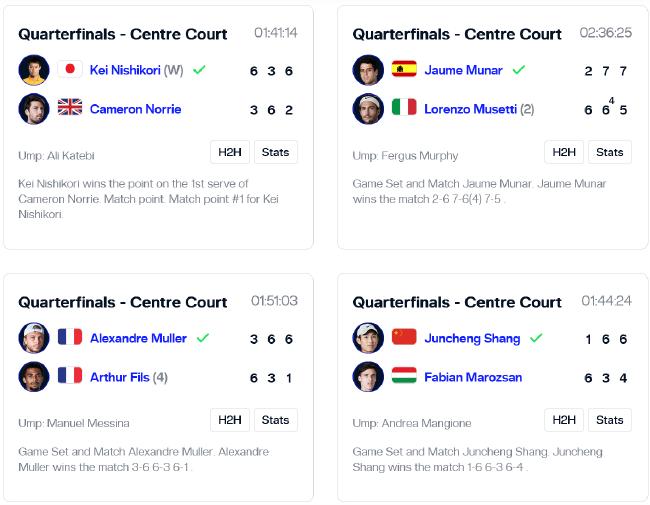Click the Spain flag next to Munar
Viewport: 650px width, 505px height.
(x=404, y=70)
